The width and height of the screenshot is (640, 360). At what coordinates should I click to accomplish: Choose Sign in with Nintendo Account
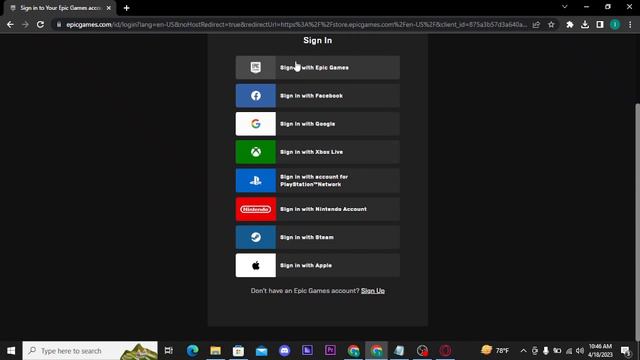(x=318, y=209)
